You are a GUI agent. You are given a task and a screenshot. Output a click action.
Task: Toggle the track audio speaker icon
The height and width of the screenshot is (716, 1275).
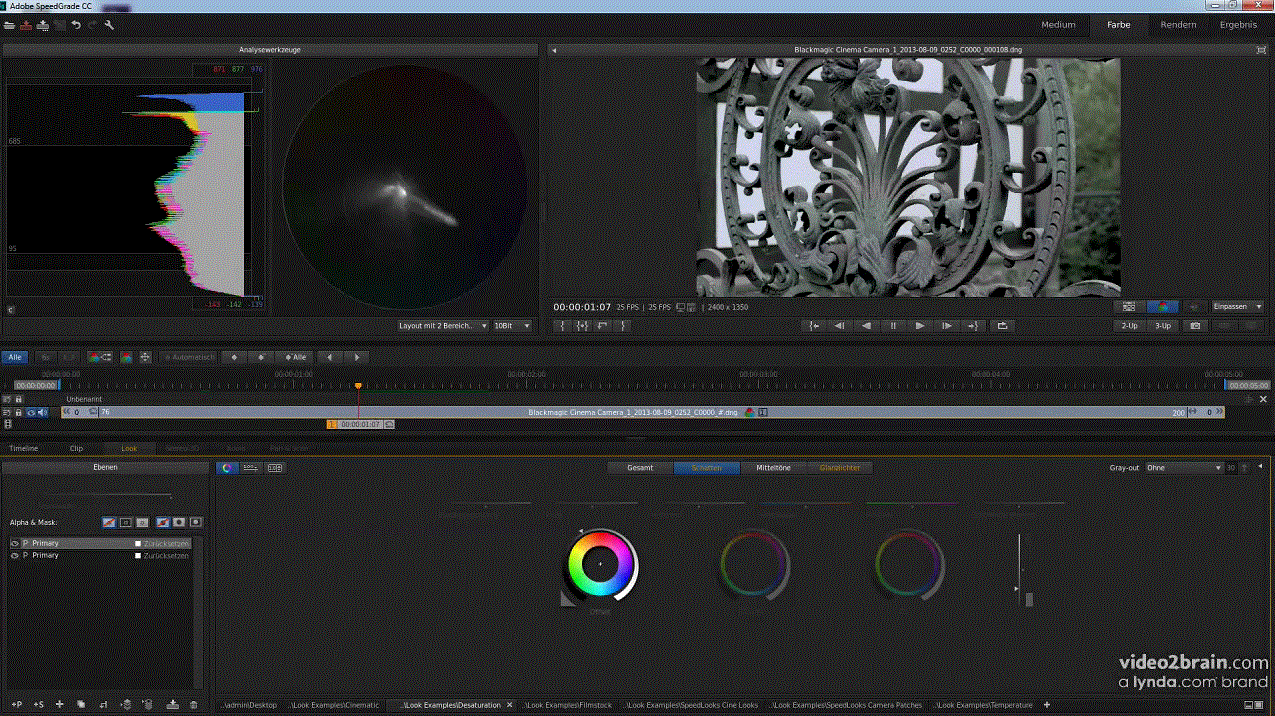42,412
